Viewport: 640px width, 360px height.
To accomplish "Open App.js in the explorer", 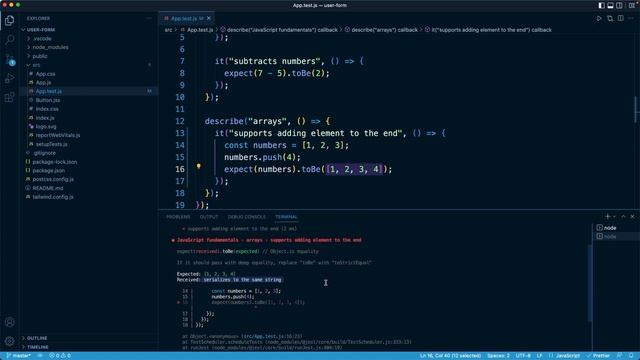I will click(43, 82).
